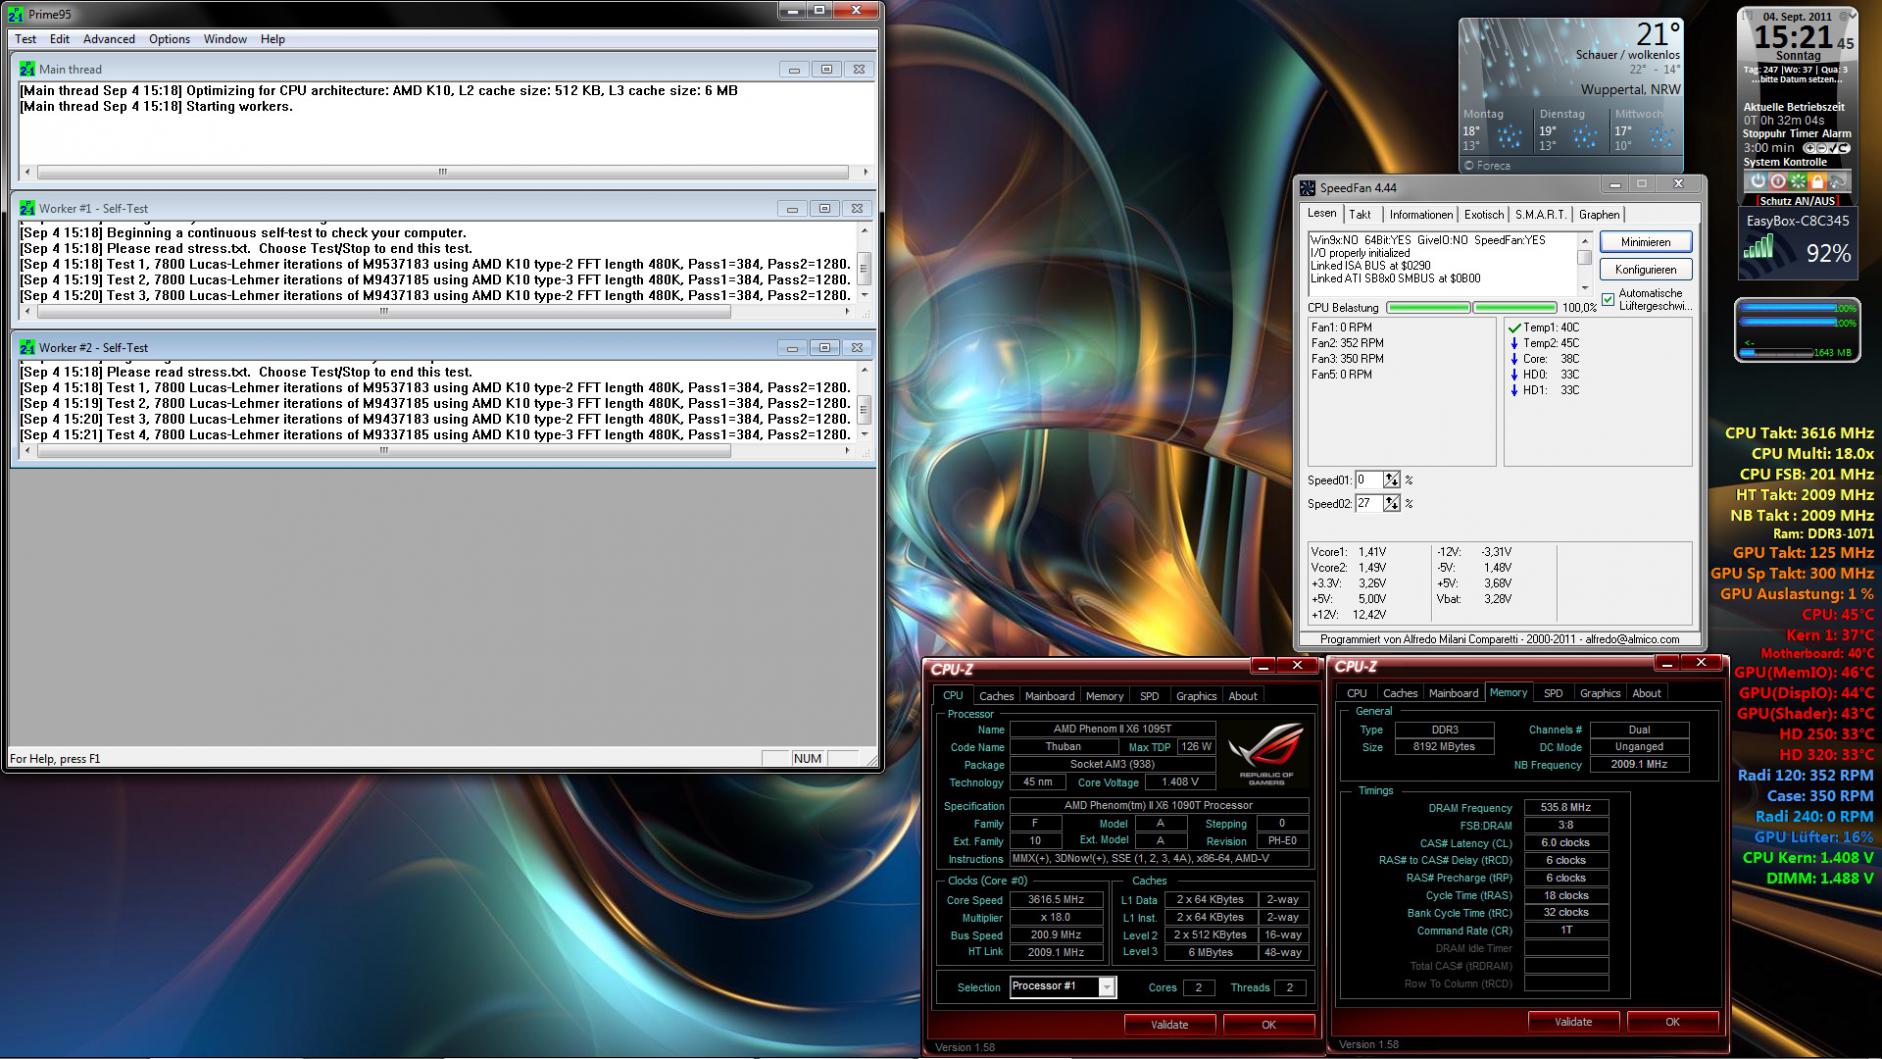
Task: Click the SpeedFan log scroll-down arrow
Action: pyautogui.click(x=1584, y=288)
